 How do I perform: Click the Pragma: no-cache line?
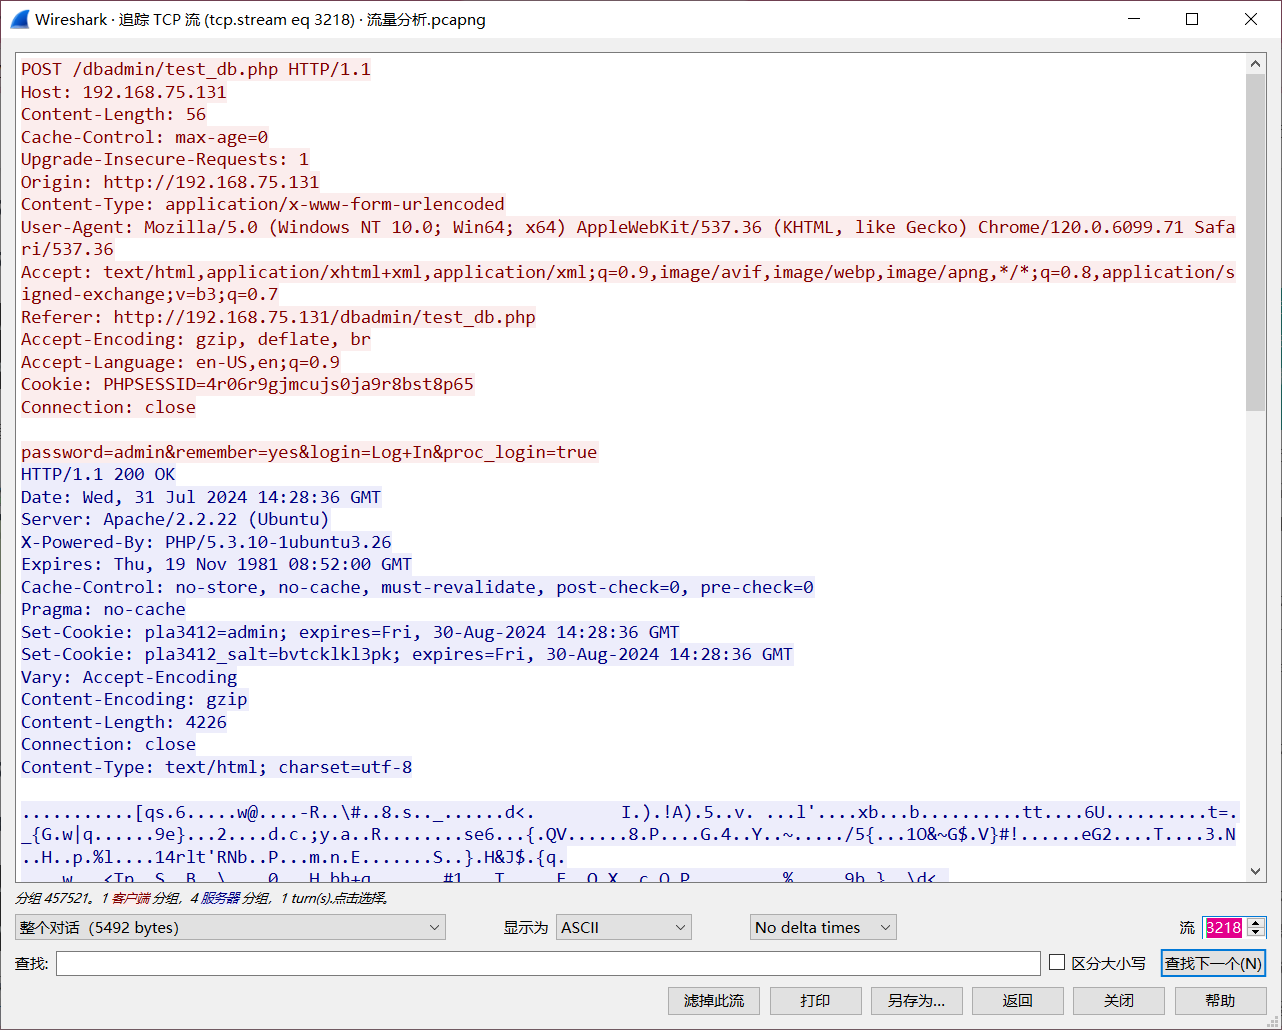coord(103,609)
